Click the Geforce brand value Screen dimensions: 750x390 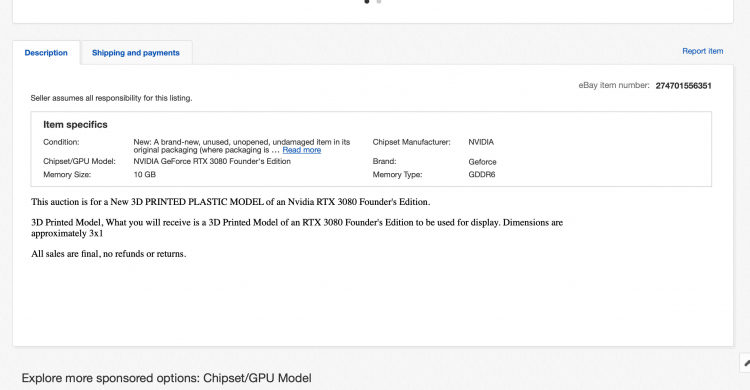[x=482, y=162]
